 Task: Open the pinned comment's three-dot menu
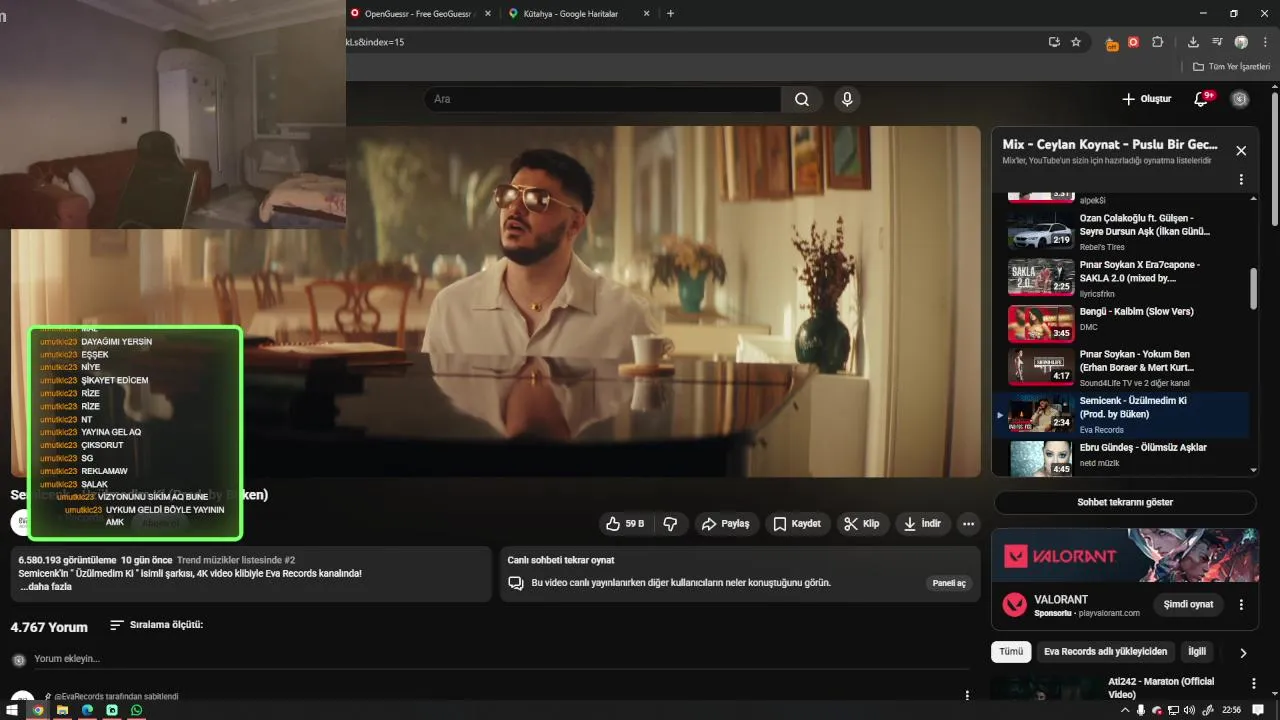pos(967,695)
